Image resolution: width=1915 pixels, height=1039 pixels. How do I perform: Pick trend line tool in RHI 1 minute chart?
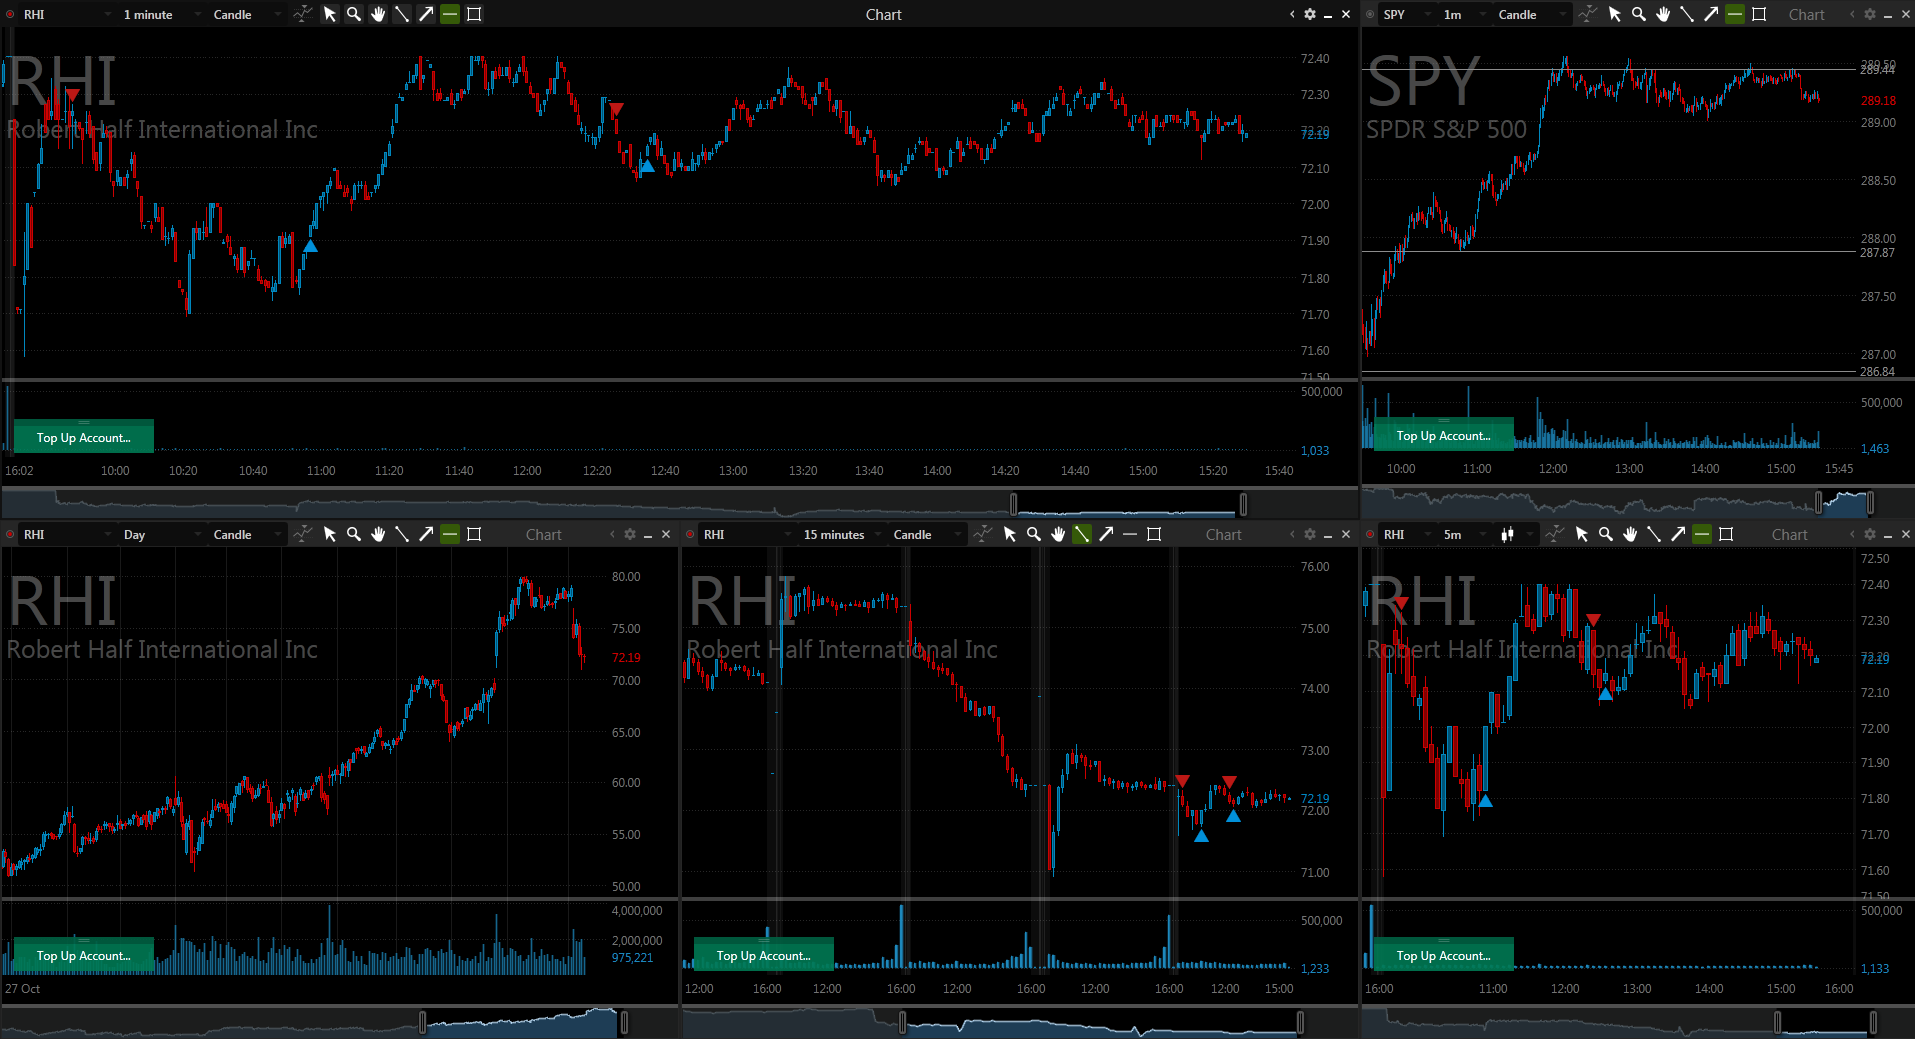[402, 14]
